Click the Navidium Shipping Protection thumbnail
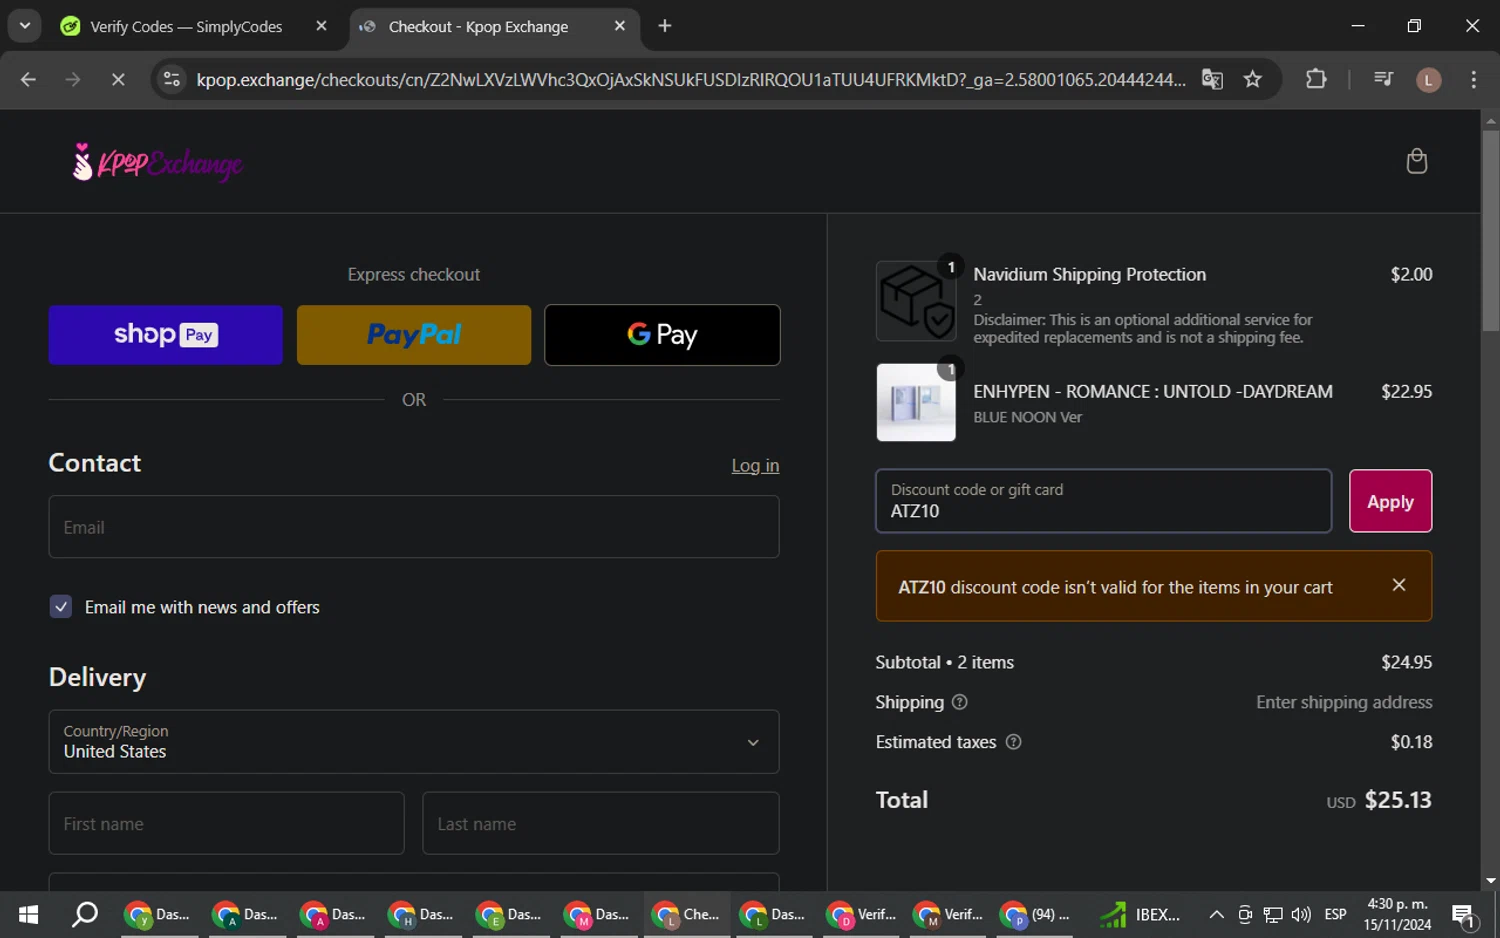 [x=916, y=301]
